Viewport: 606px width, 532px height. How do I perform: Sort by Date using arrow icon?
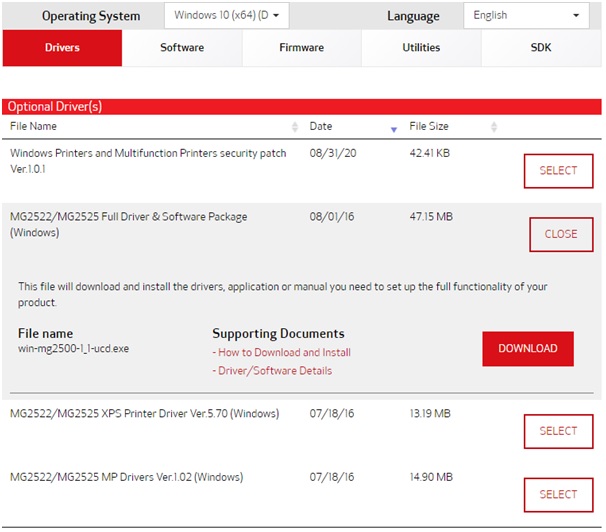pyautogui.click(x=393, y=129)
